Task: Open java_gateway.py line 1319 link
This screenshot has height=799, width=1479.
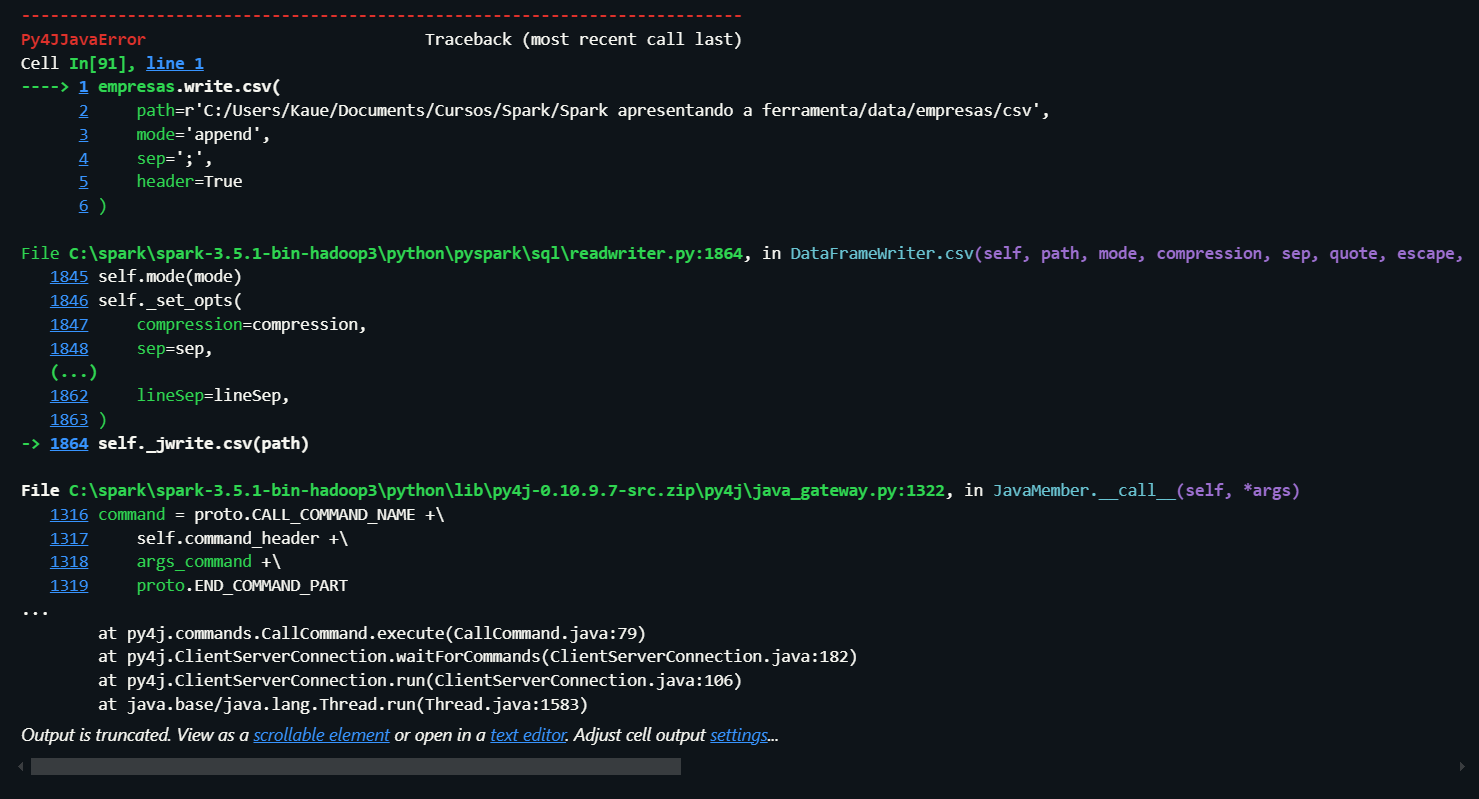Action: tap(69, 585)
